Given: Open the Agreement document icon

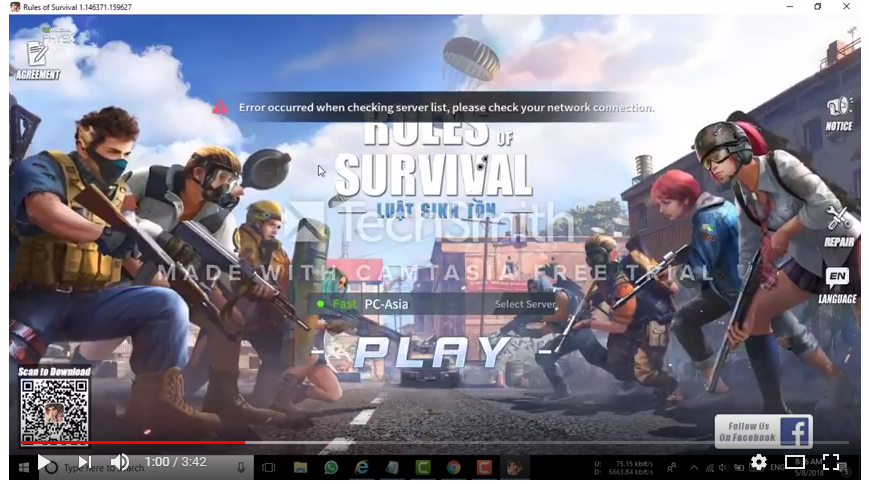Looking at the screenshot, I should coord(37,61).
